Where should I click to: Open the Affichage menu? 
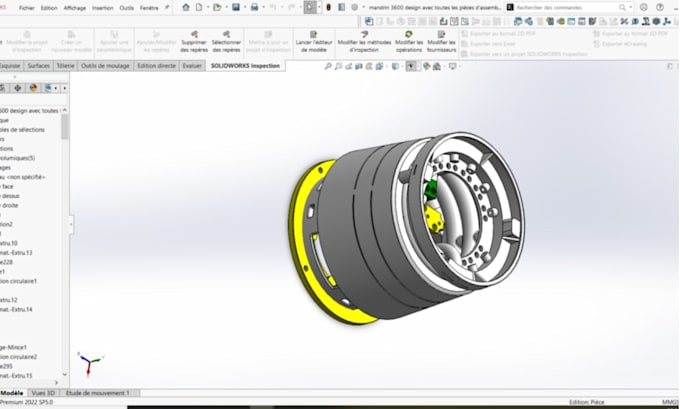75,8
